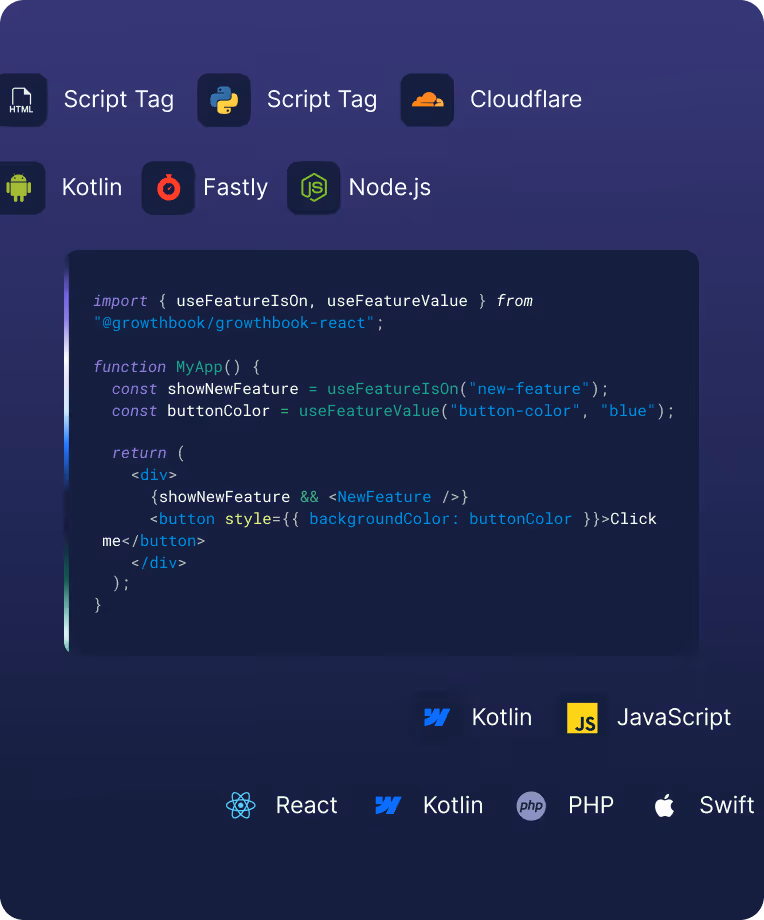764x920 pixels.
Task: Pick the Fastly label
Action: point(235,187)
